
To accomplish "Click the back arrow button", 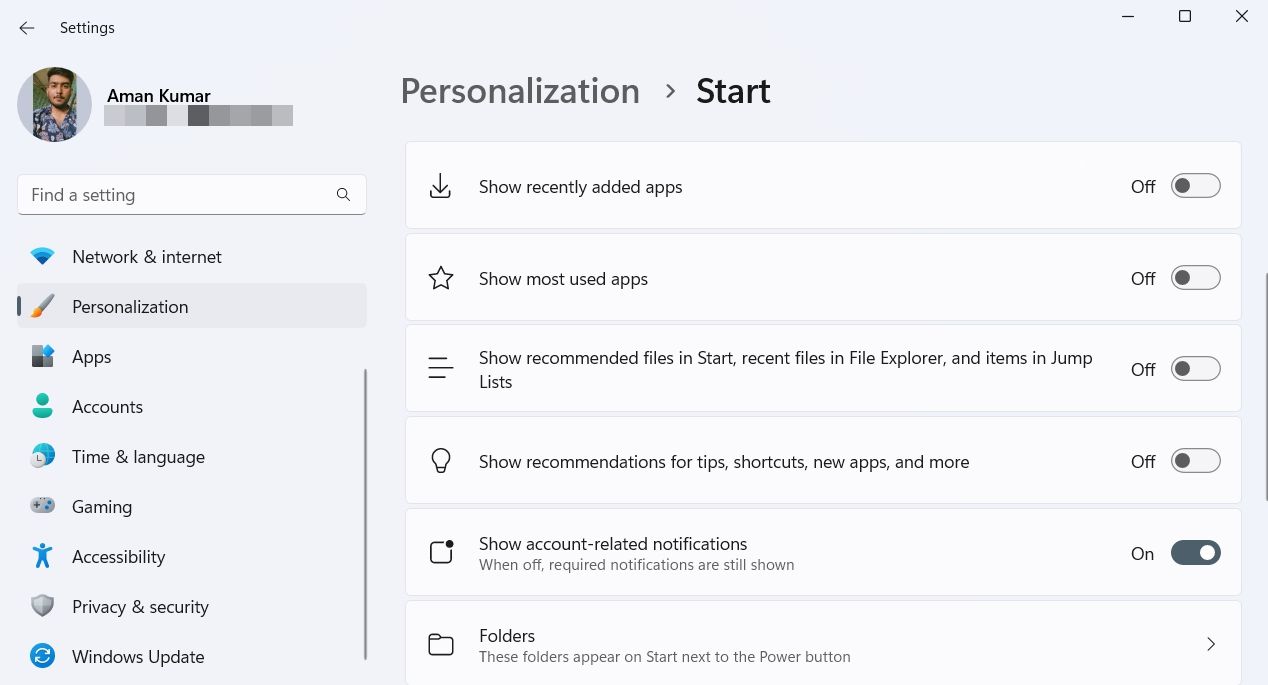I will [26, 28].
